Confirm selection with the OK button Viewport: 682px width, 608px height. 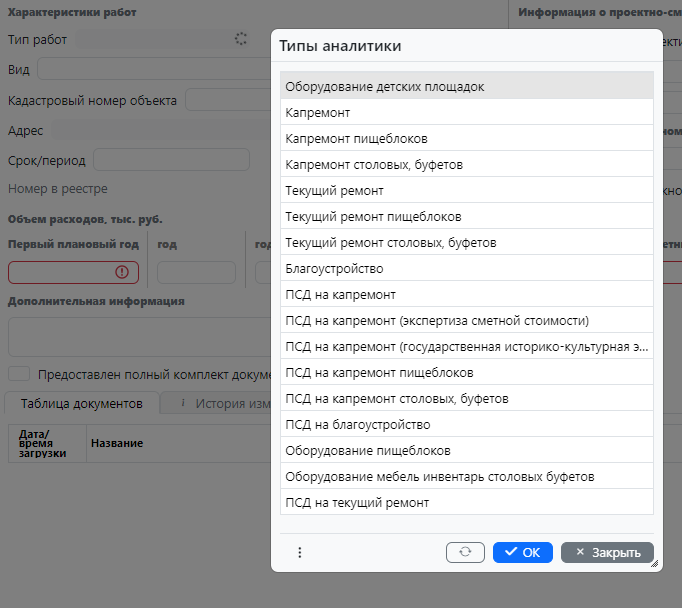(522, 552)
